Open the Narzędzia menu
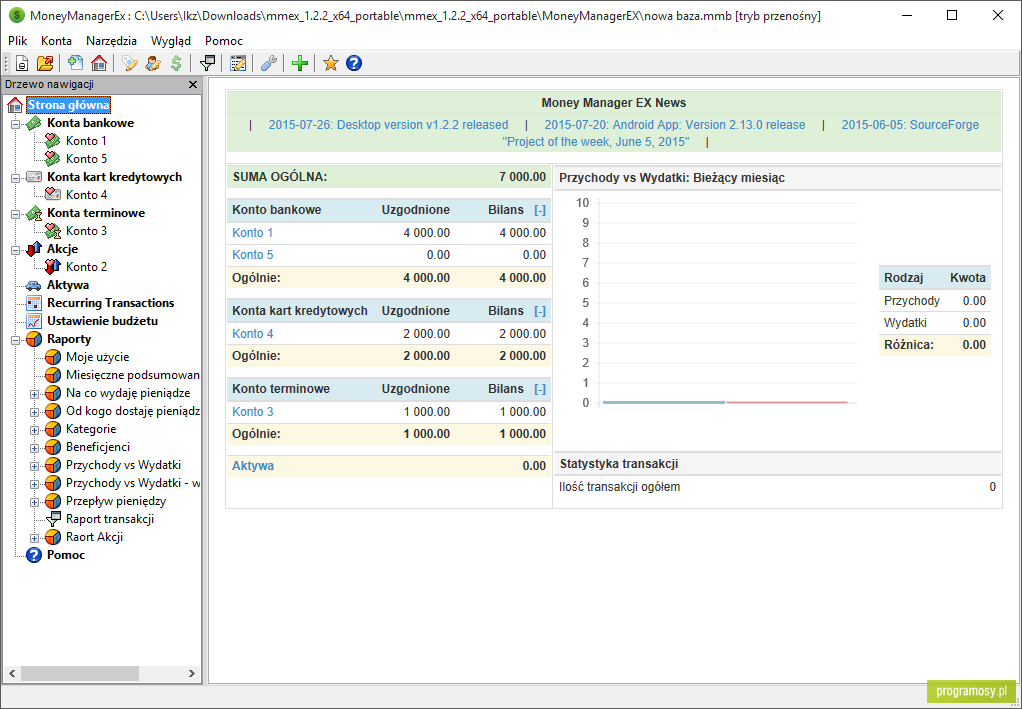 (x=111, y=40)
